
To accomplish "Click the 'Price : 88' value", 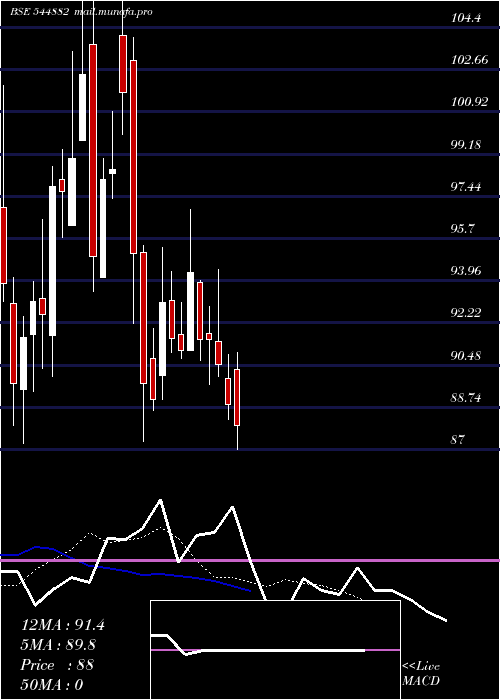I will click(57, 665).
